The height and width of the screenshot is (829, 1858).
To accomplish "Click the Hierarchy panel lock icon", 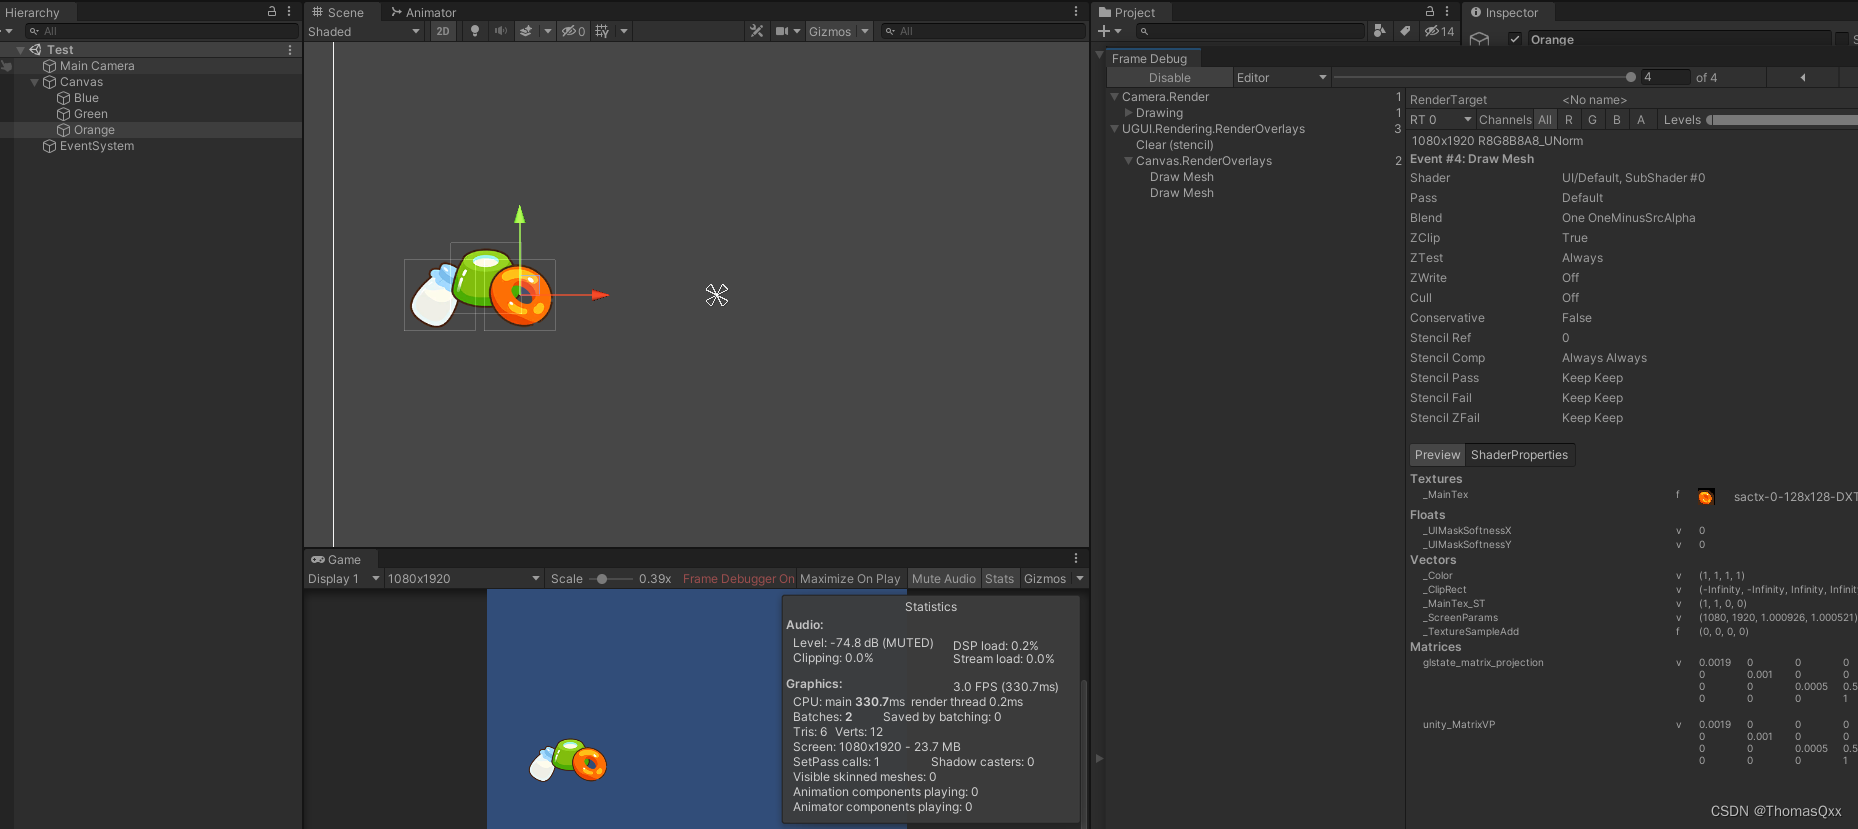I will coord(271,11).
